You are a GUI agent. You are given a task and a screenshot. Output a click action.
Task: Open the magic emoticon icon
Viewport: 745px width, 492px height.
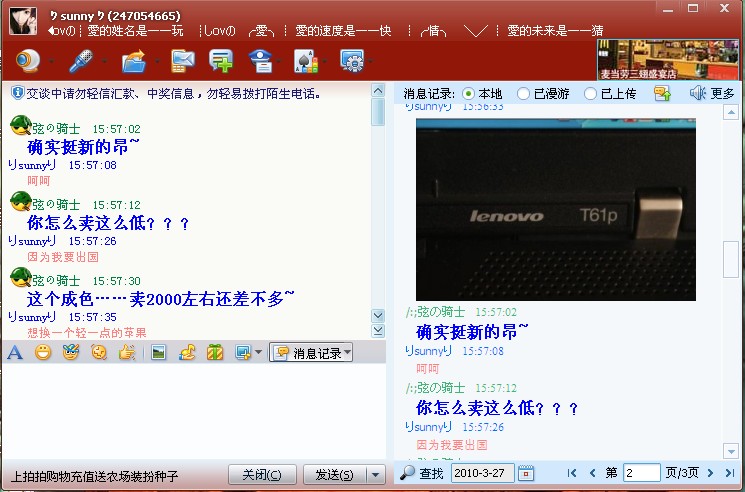[x=71, y=352]
